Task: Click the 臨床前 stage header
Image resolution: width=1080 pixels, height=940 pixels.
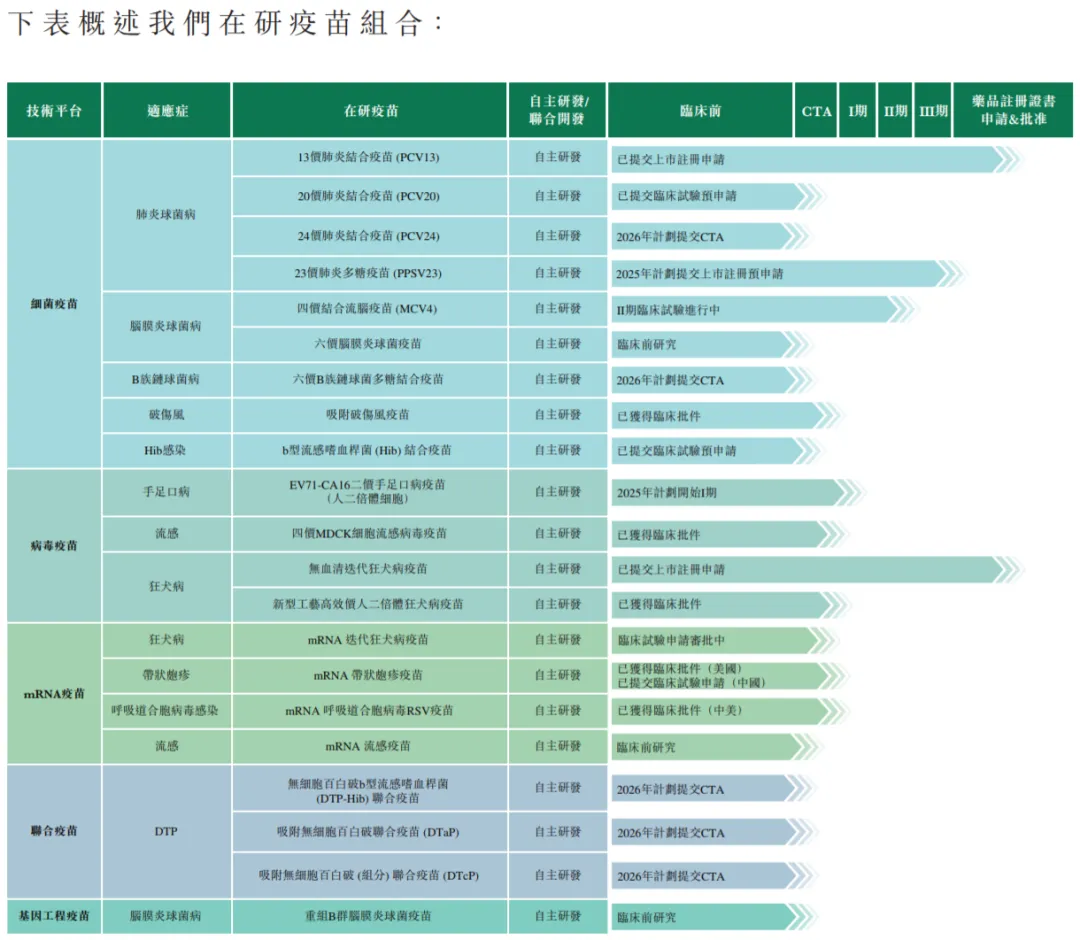Action: pyautogui.click(x=700, y=111)
